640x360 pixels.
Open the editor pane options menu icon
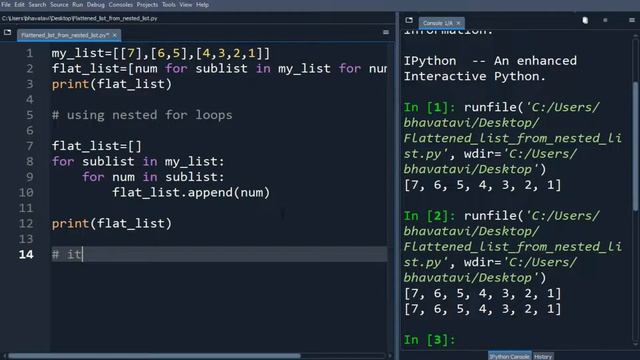(386, 32)
